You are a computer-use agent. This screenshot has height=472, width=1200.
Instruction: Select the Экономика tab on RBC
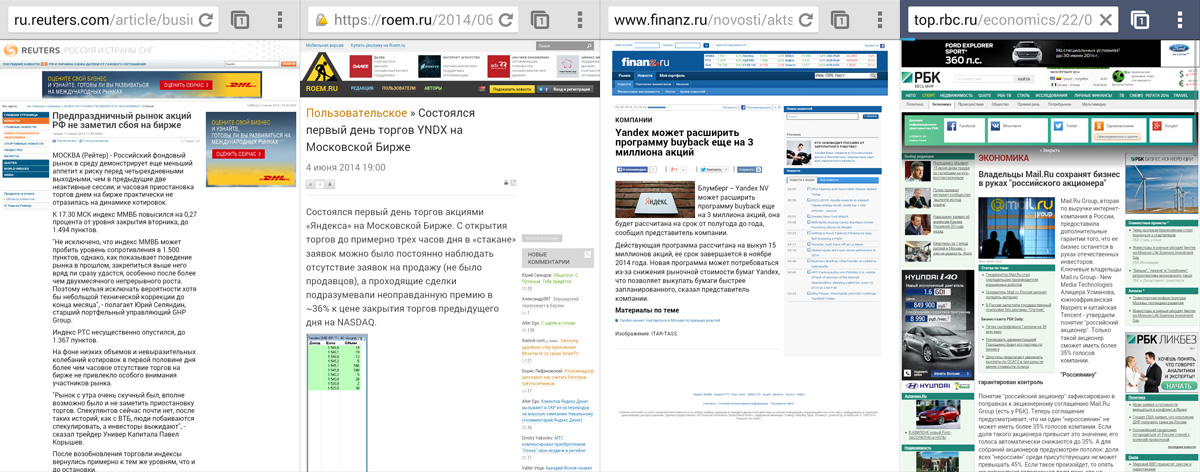tap(941, 104)
